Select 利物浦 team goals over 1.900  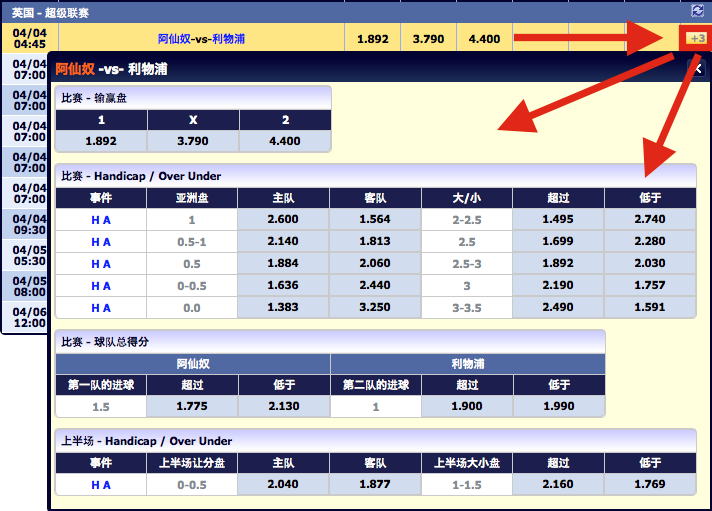point(467,406)
